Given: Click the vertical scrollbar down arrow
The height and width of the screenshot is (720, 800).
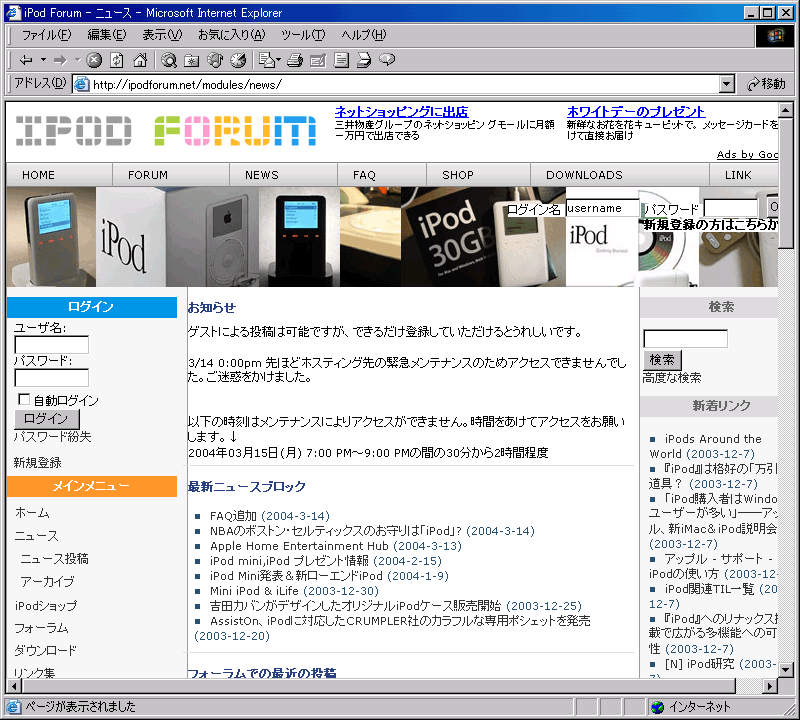Looking at the screenshot, I should [786, 669].
